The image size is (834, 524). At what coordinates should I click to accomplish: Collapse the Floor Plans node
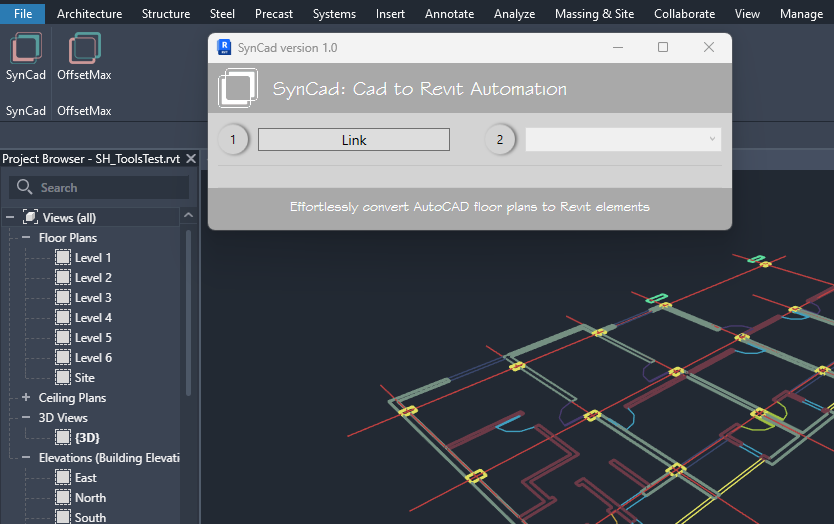(x=26, y=237)
